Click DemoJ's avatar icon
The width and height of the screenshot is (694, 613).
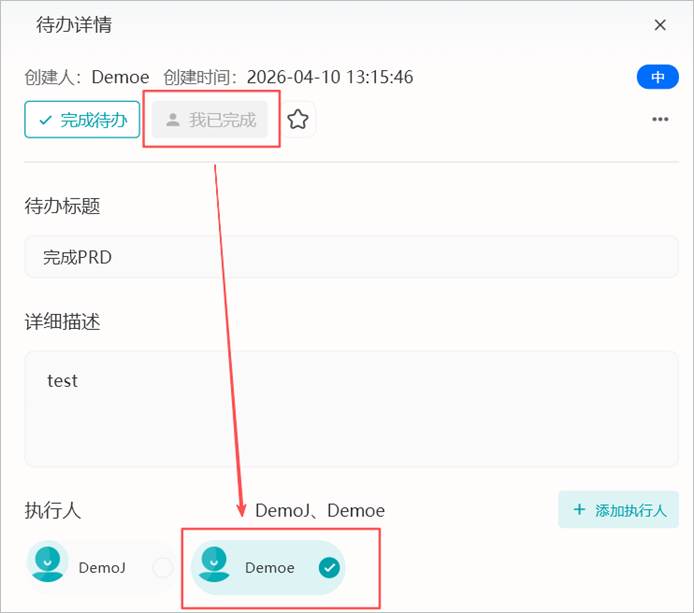[x=48, y=563]
